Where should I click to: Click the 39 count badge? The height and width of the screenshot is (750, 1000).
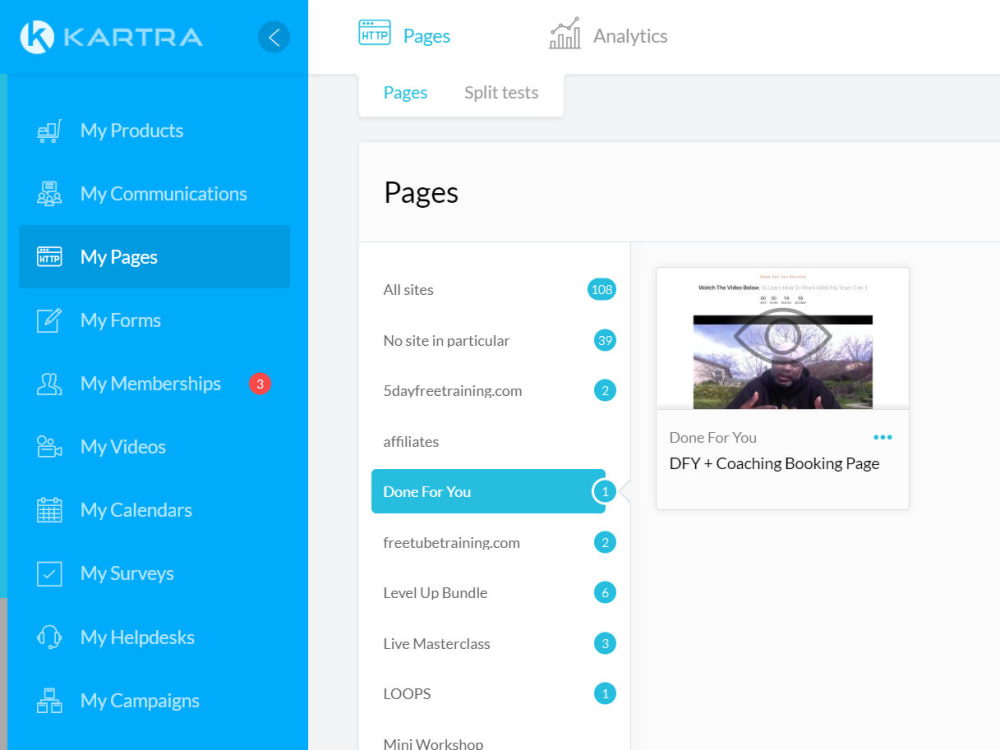605,341
